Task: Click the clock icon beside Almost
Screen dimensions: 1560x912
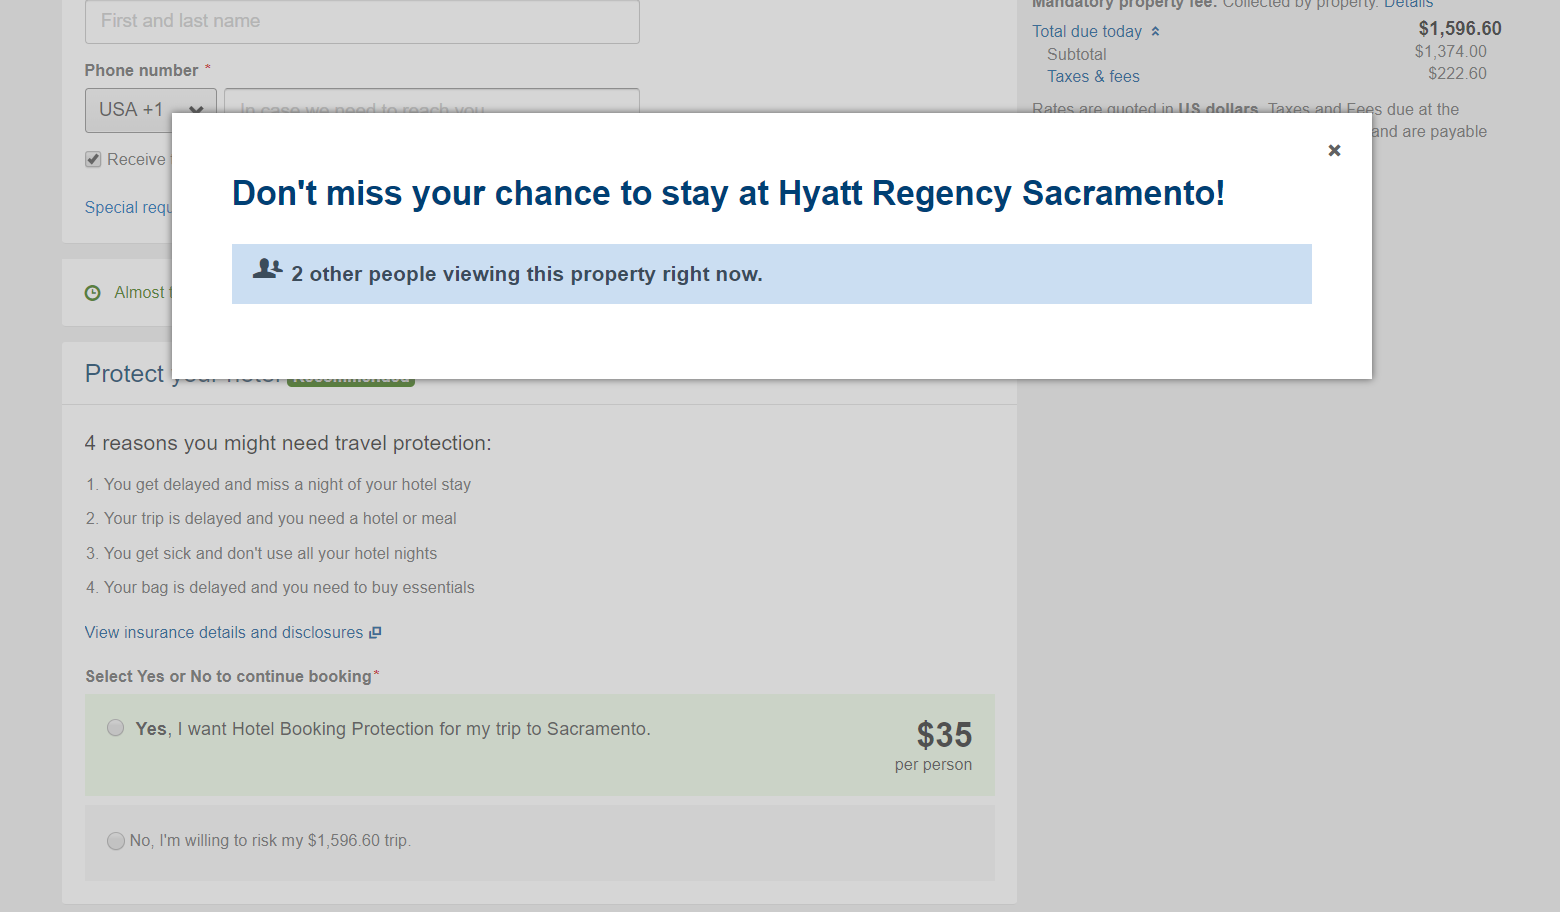Action: click(93, 293)
